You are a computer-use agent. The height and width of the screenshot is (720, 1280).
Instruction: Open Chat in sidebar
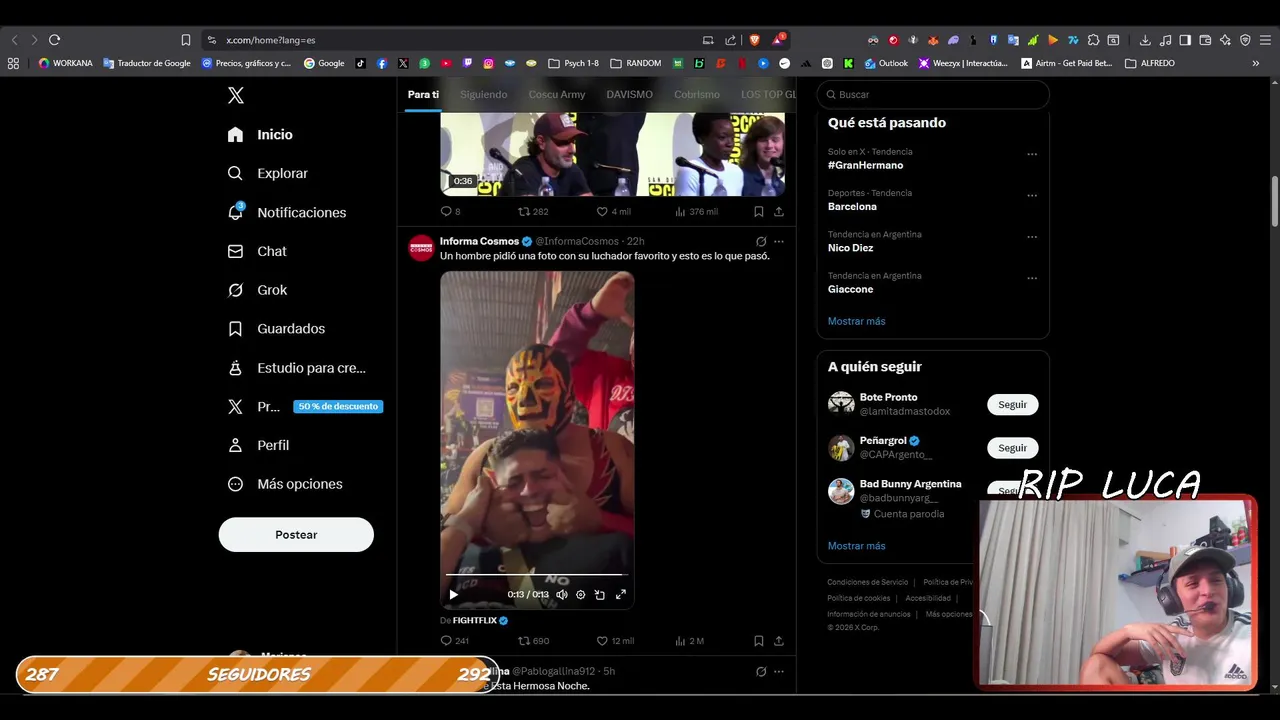257,251
